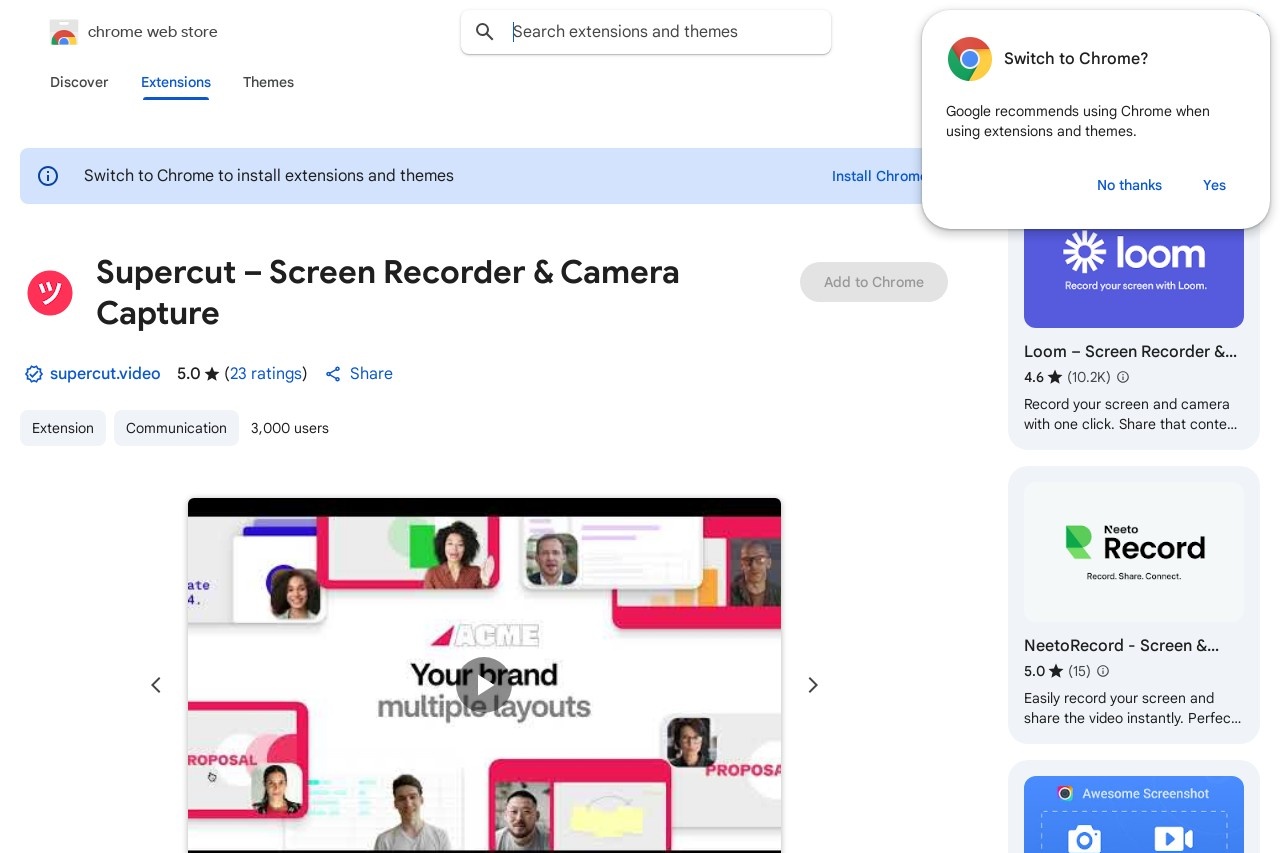Open the supercut.video publisher link
The image size is (1280, 853).
105,374
